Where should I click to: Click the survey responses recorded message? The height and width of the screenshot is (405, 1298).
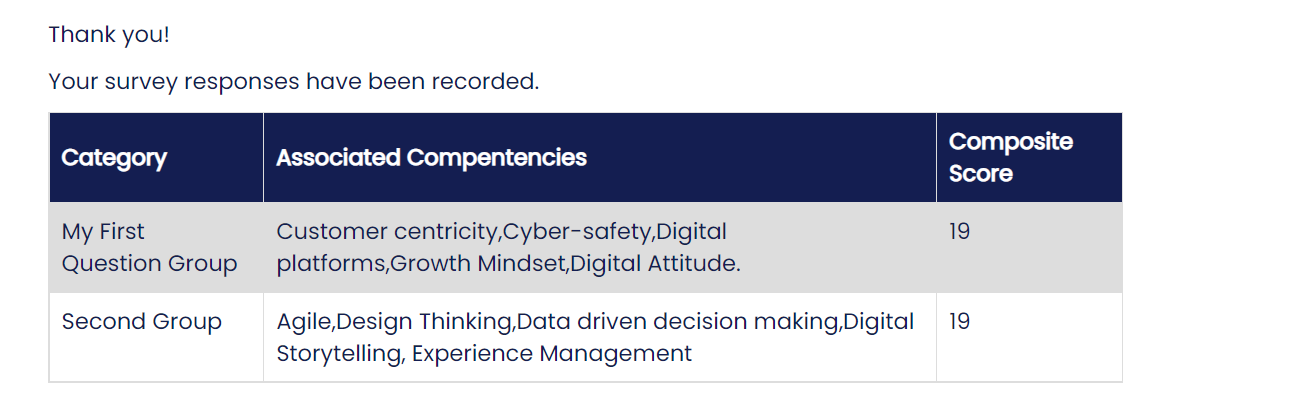[x=294, y=81]
